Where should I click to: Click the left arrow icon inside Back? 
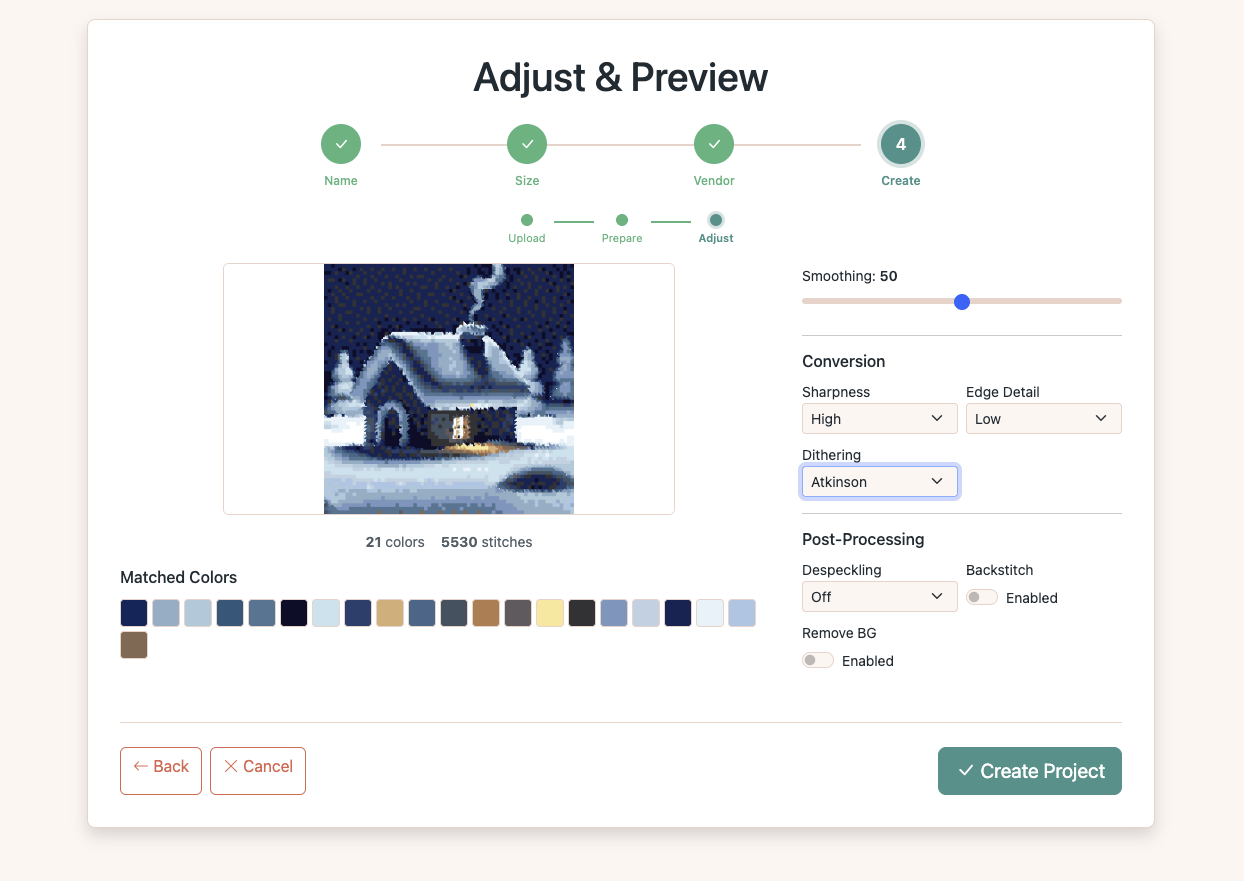(142, 768)
